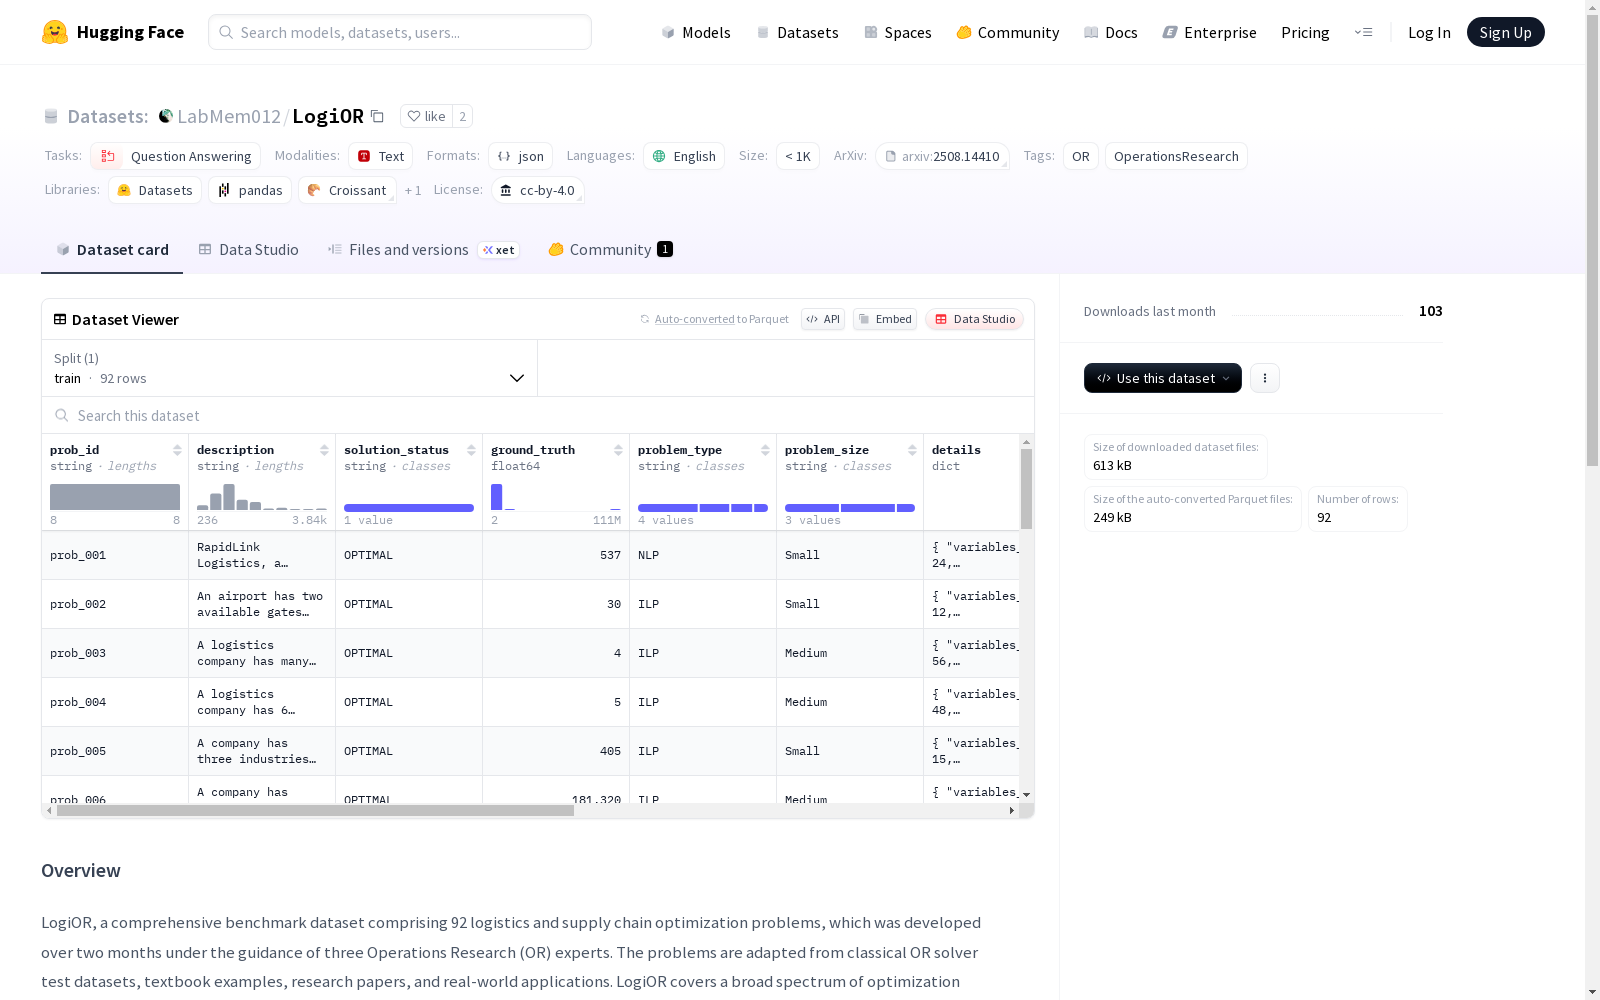Open Models in the top navigation
This screenshot has width=1600, height=1000.
(696, 32)
